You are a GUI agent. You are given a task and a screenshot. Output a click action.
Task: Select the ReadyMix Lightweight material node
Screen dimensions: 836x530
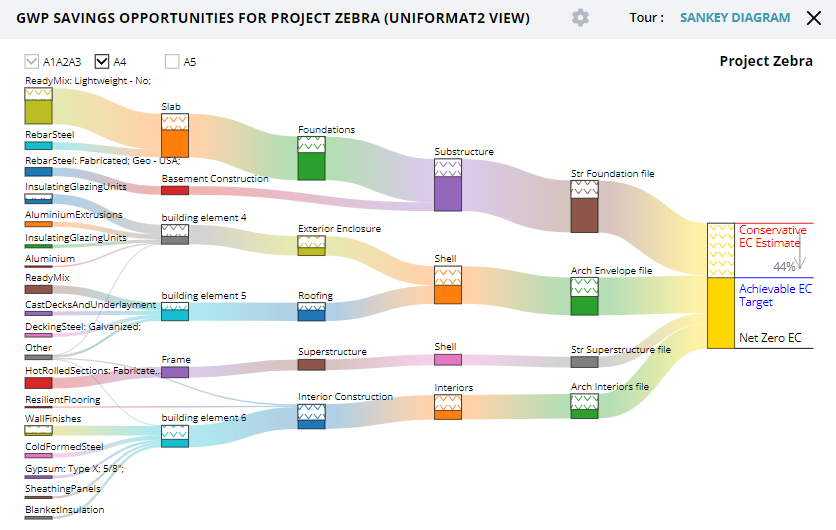pos(38,106)
